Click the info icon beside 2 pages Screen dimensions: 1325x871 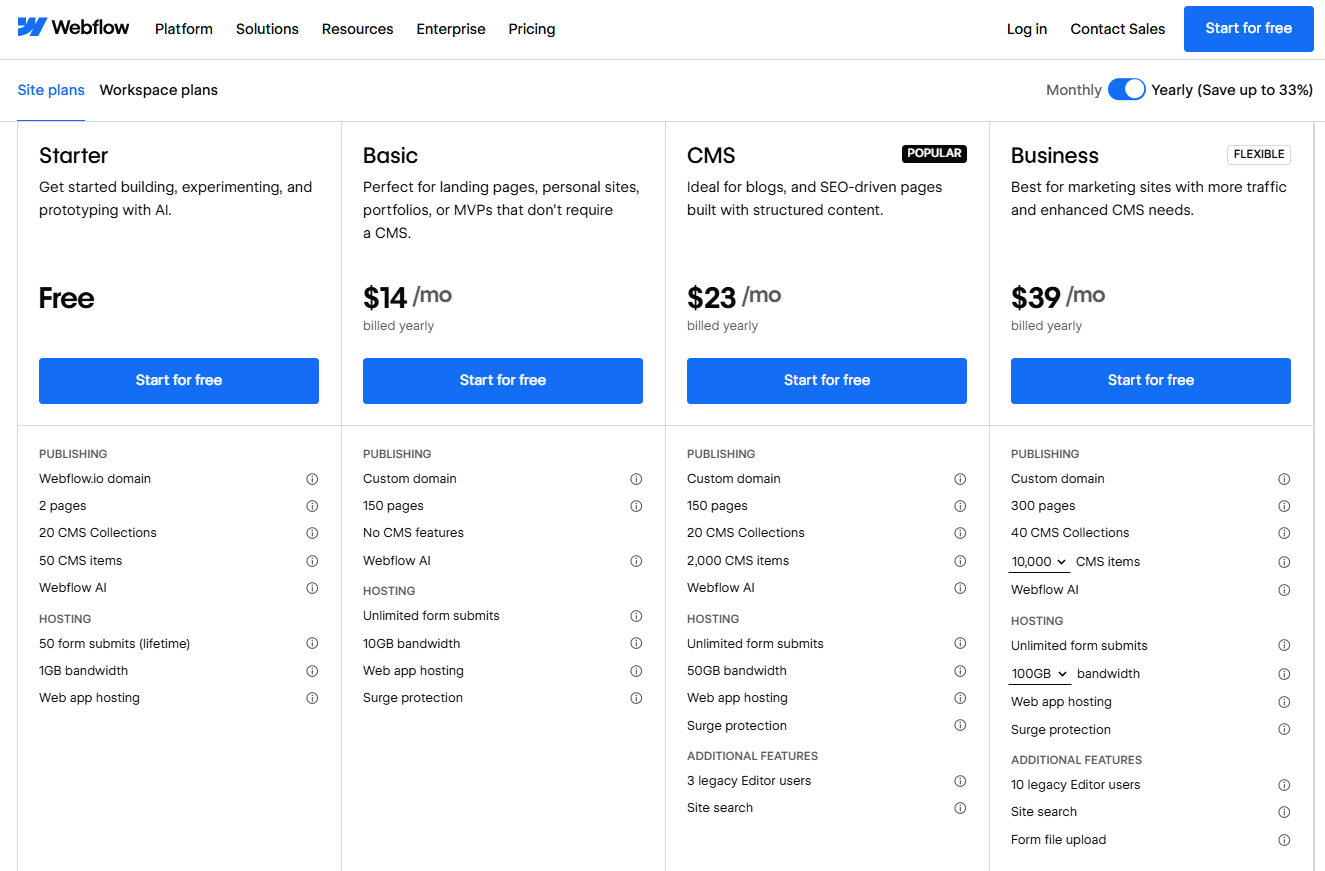tap(312, 506)
